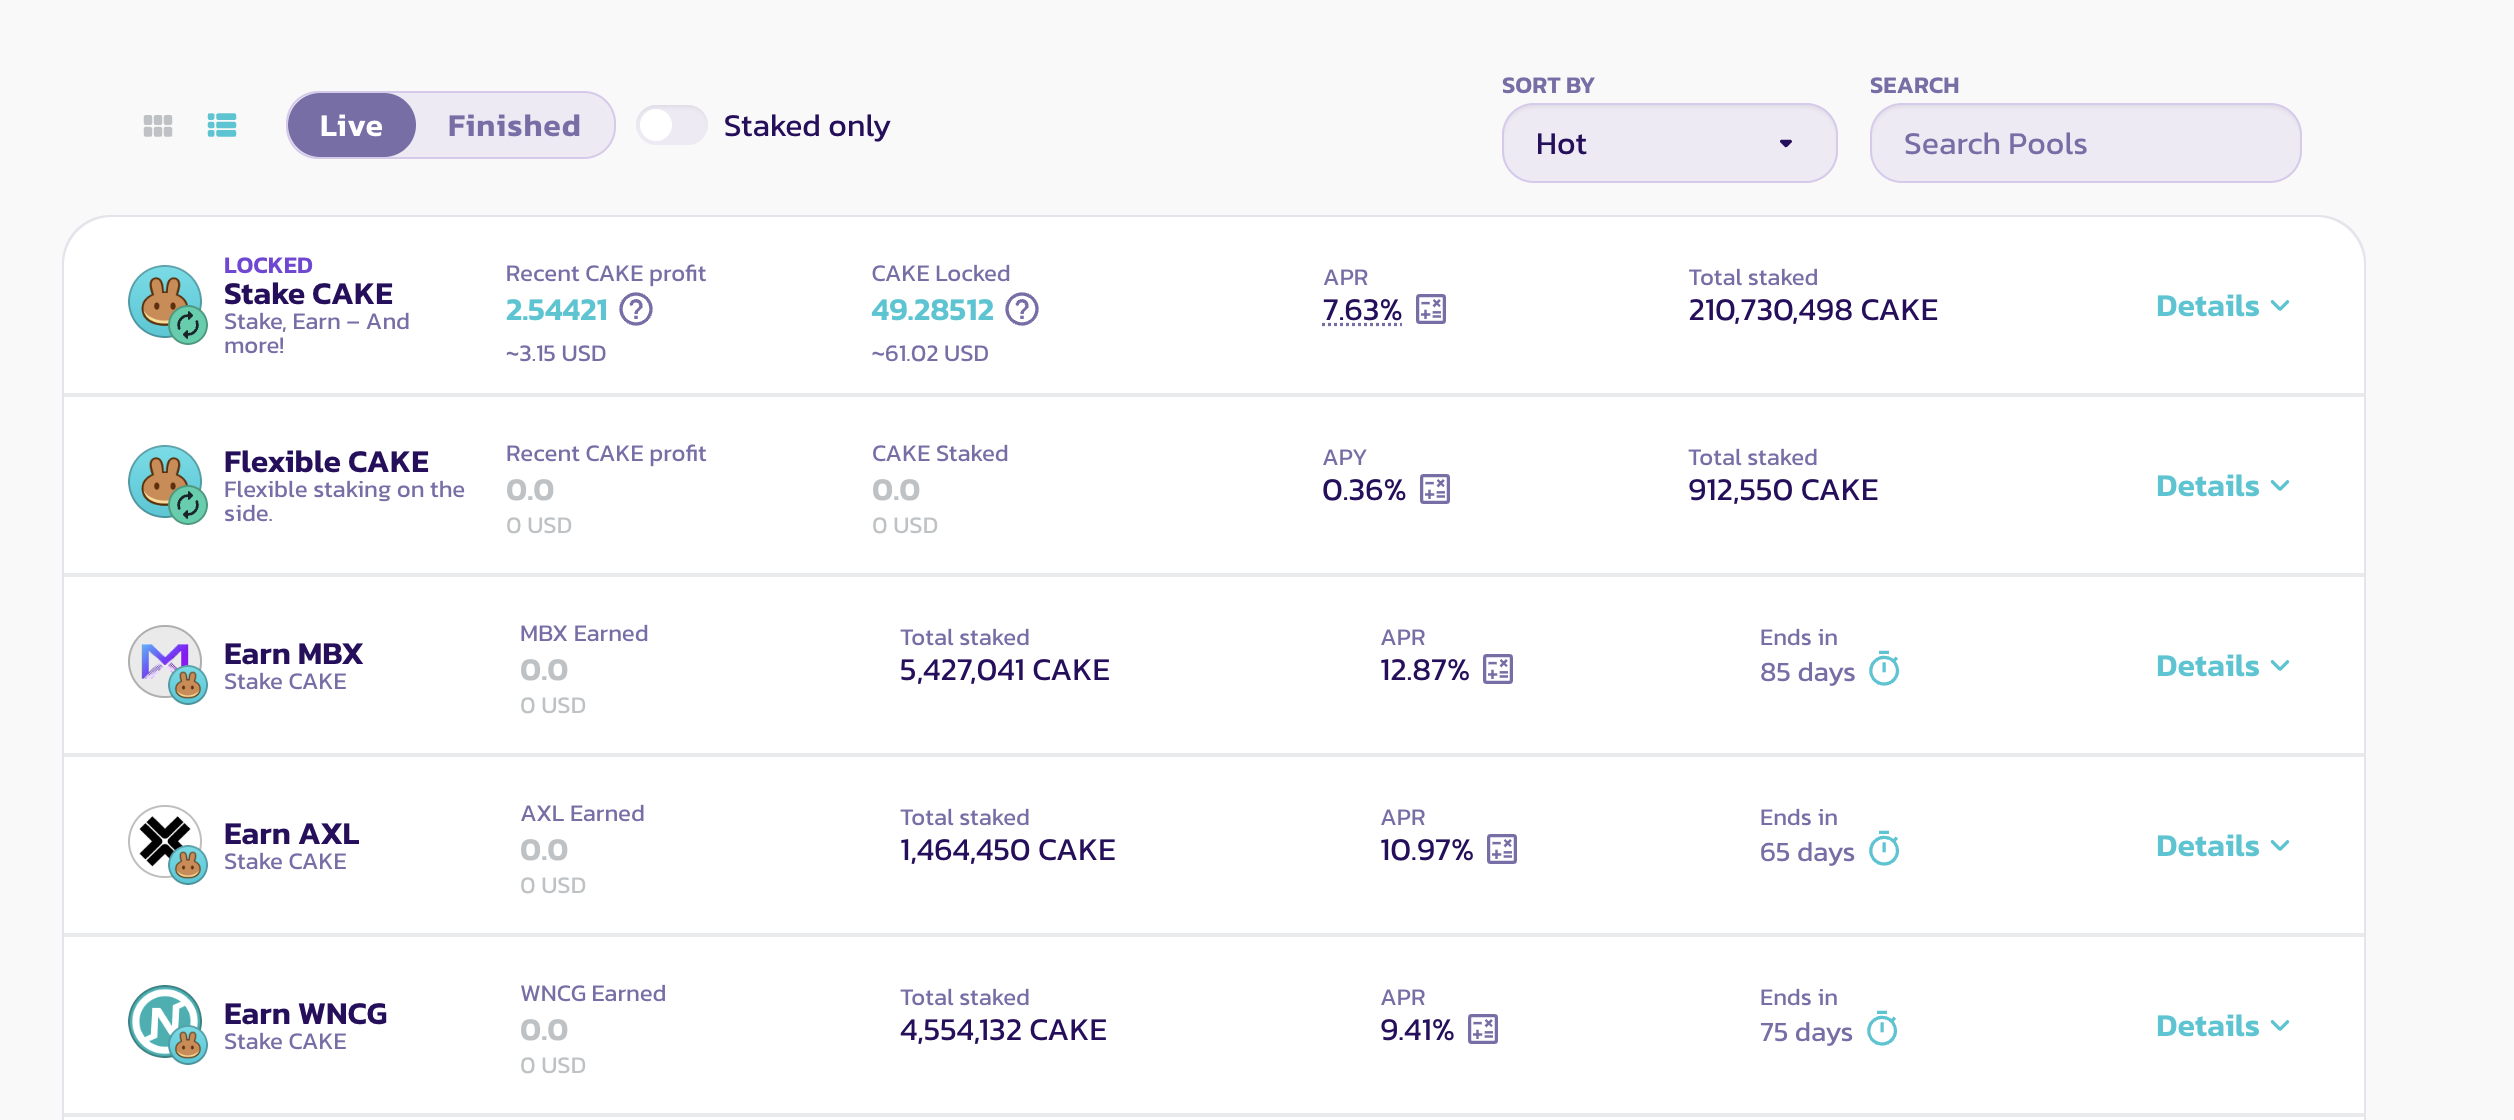Expand Details for Stake CAKE pool
Image resolution: width=2514 pixels, height=1120 pixels.
(2222, 306)
